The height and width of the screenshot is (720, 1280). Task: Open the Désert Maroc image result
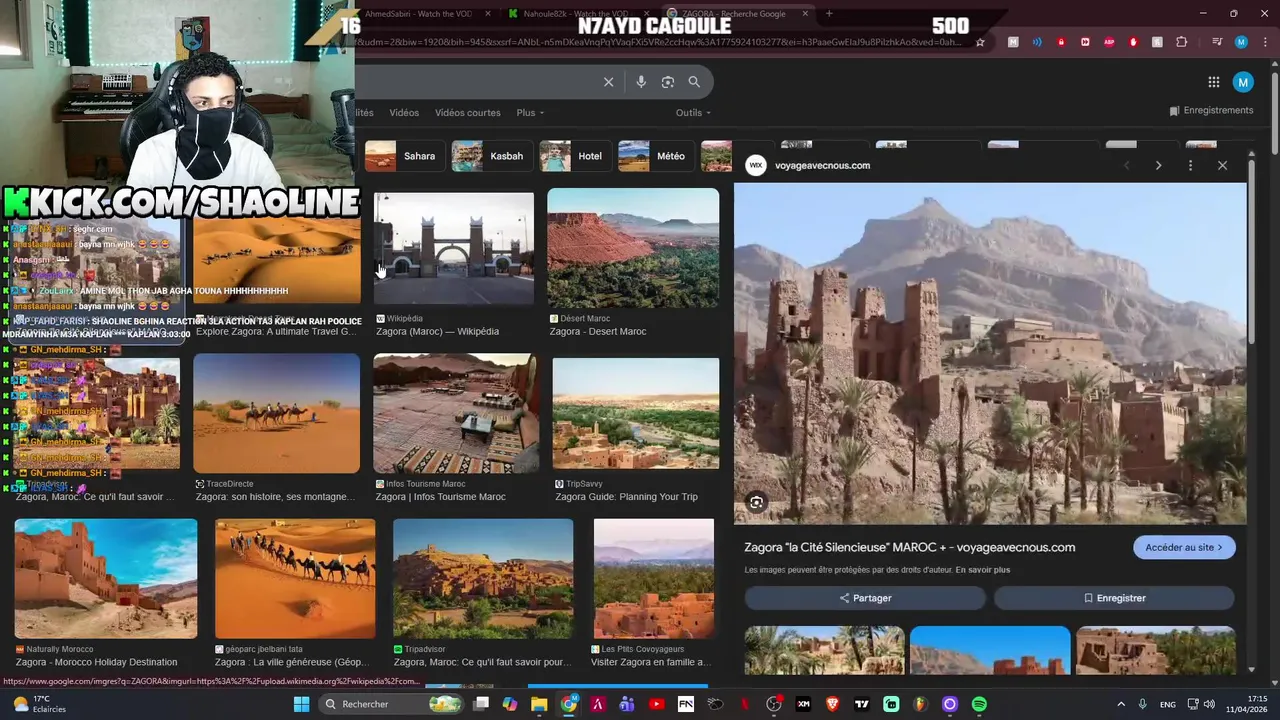click(x=633, y=248)
